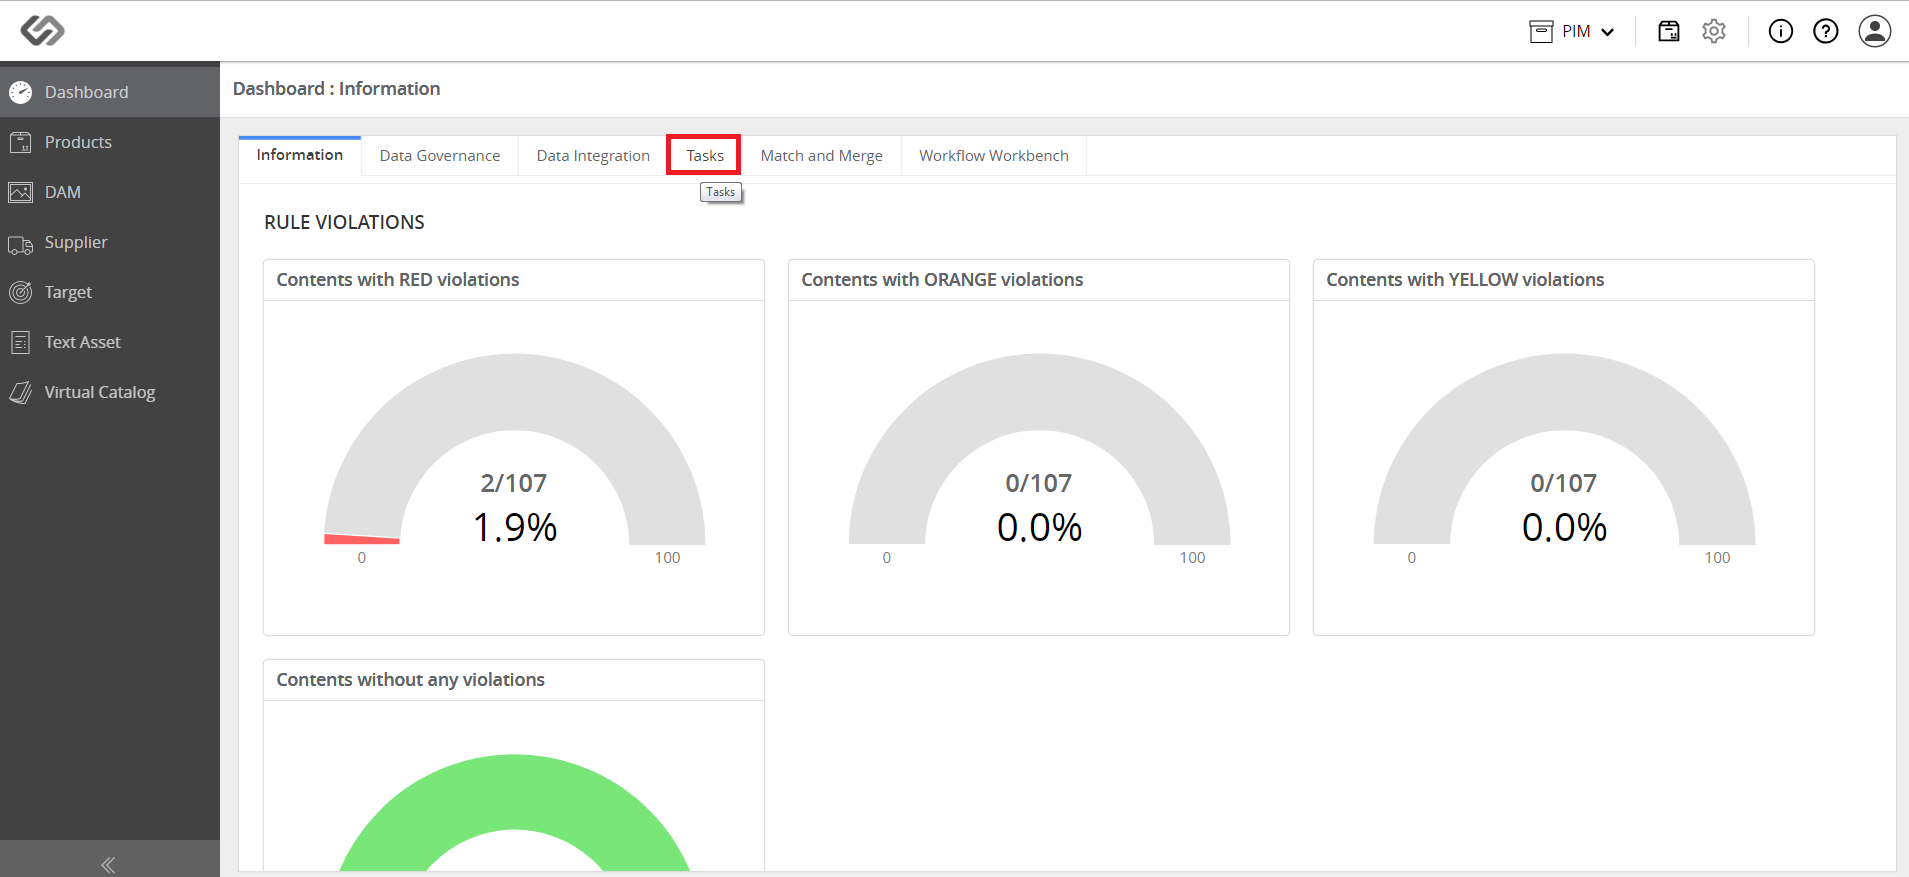Open the calendar save icon in header
The image size is (1909, 877).
(1669, 31)
